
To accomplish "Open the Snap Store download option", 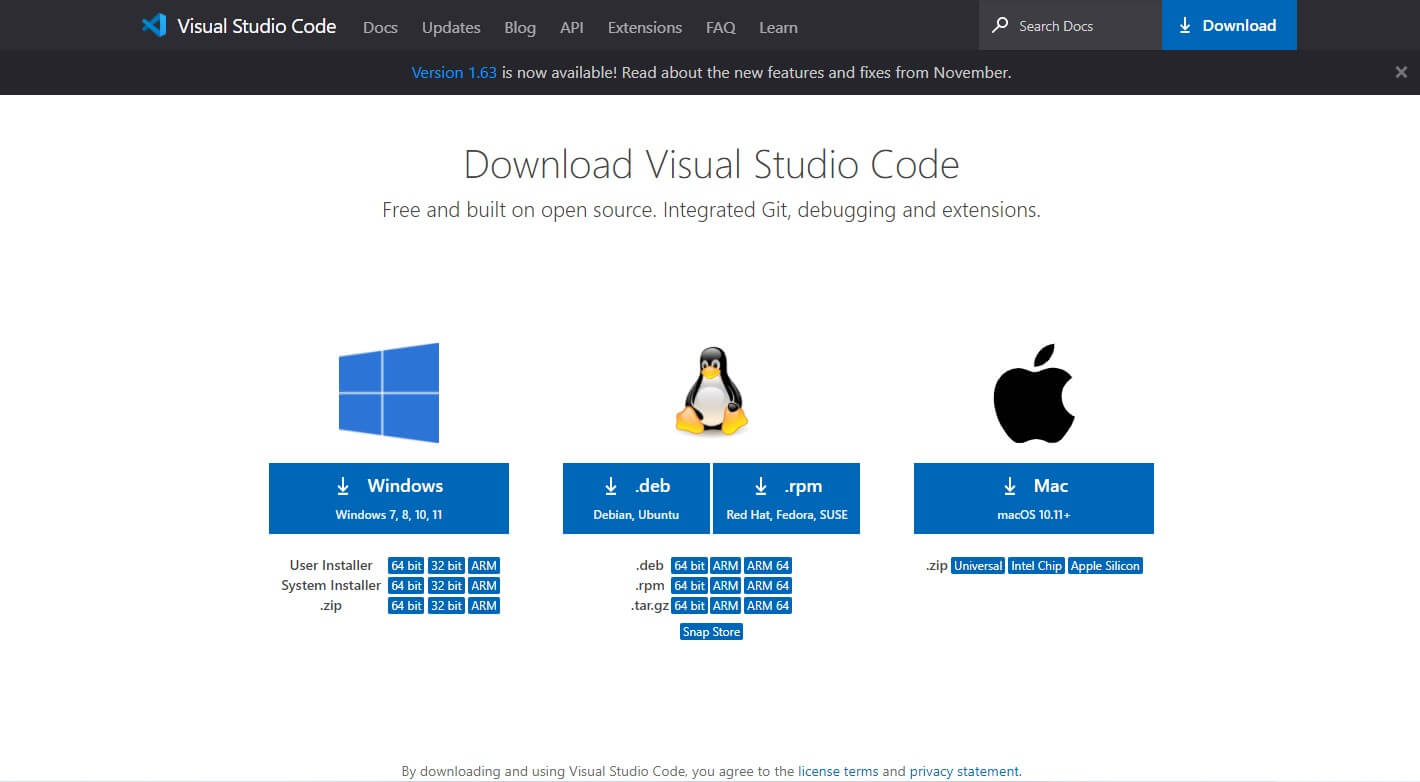I will tap(710, 631).
